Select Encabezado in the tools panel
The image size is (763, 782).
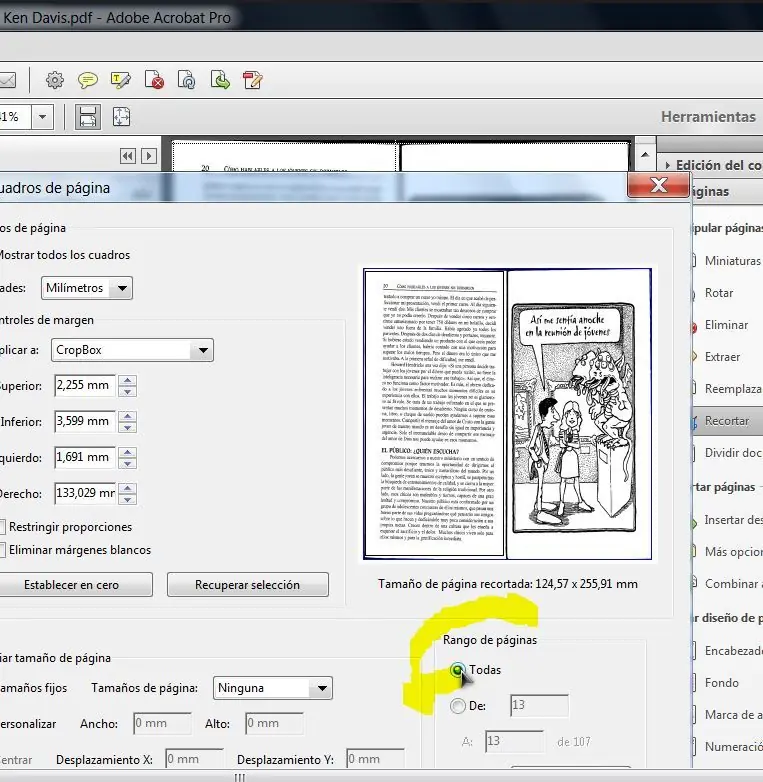tap(728, 651)
